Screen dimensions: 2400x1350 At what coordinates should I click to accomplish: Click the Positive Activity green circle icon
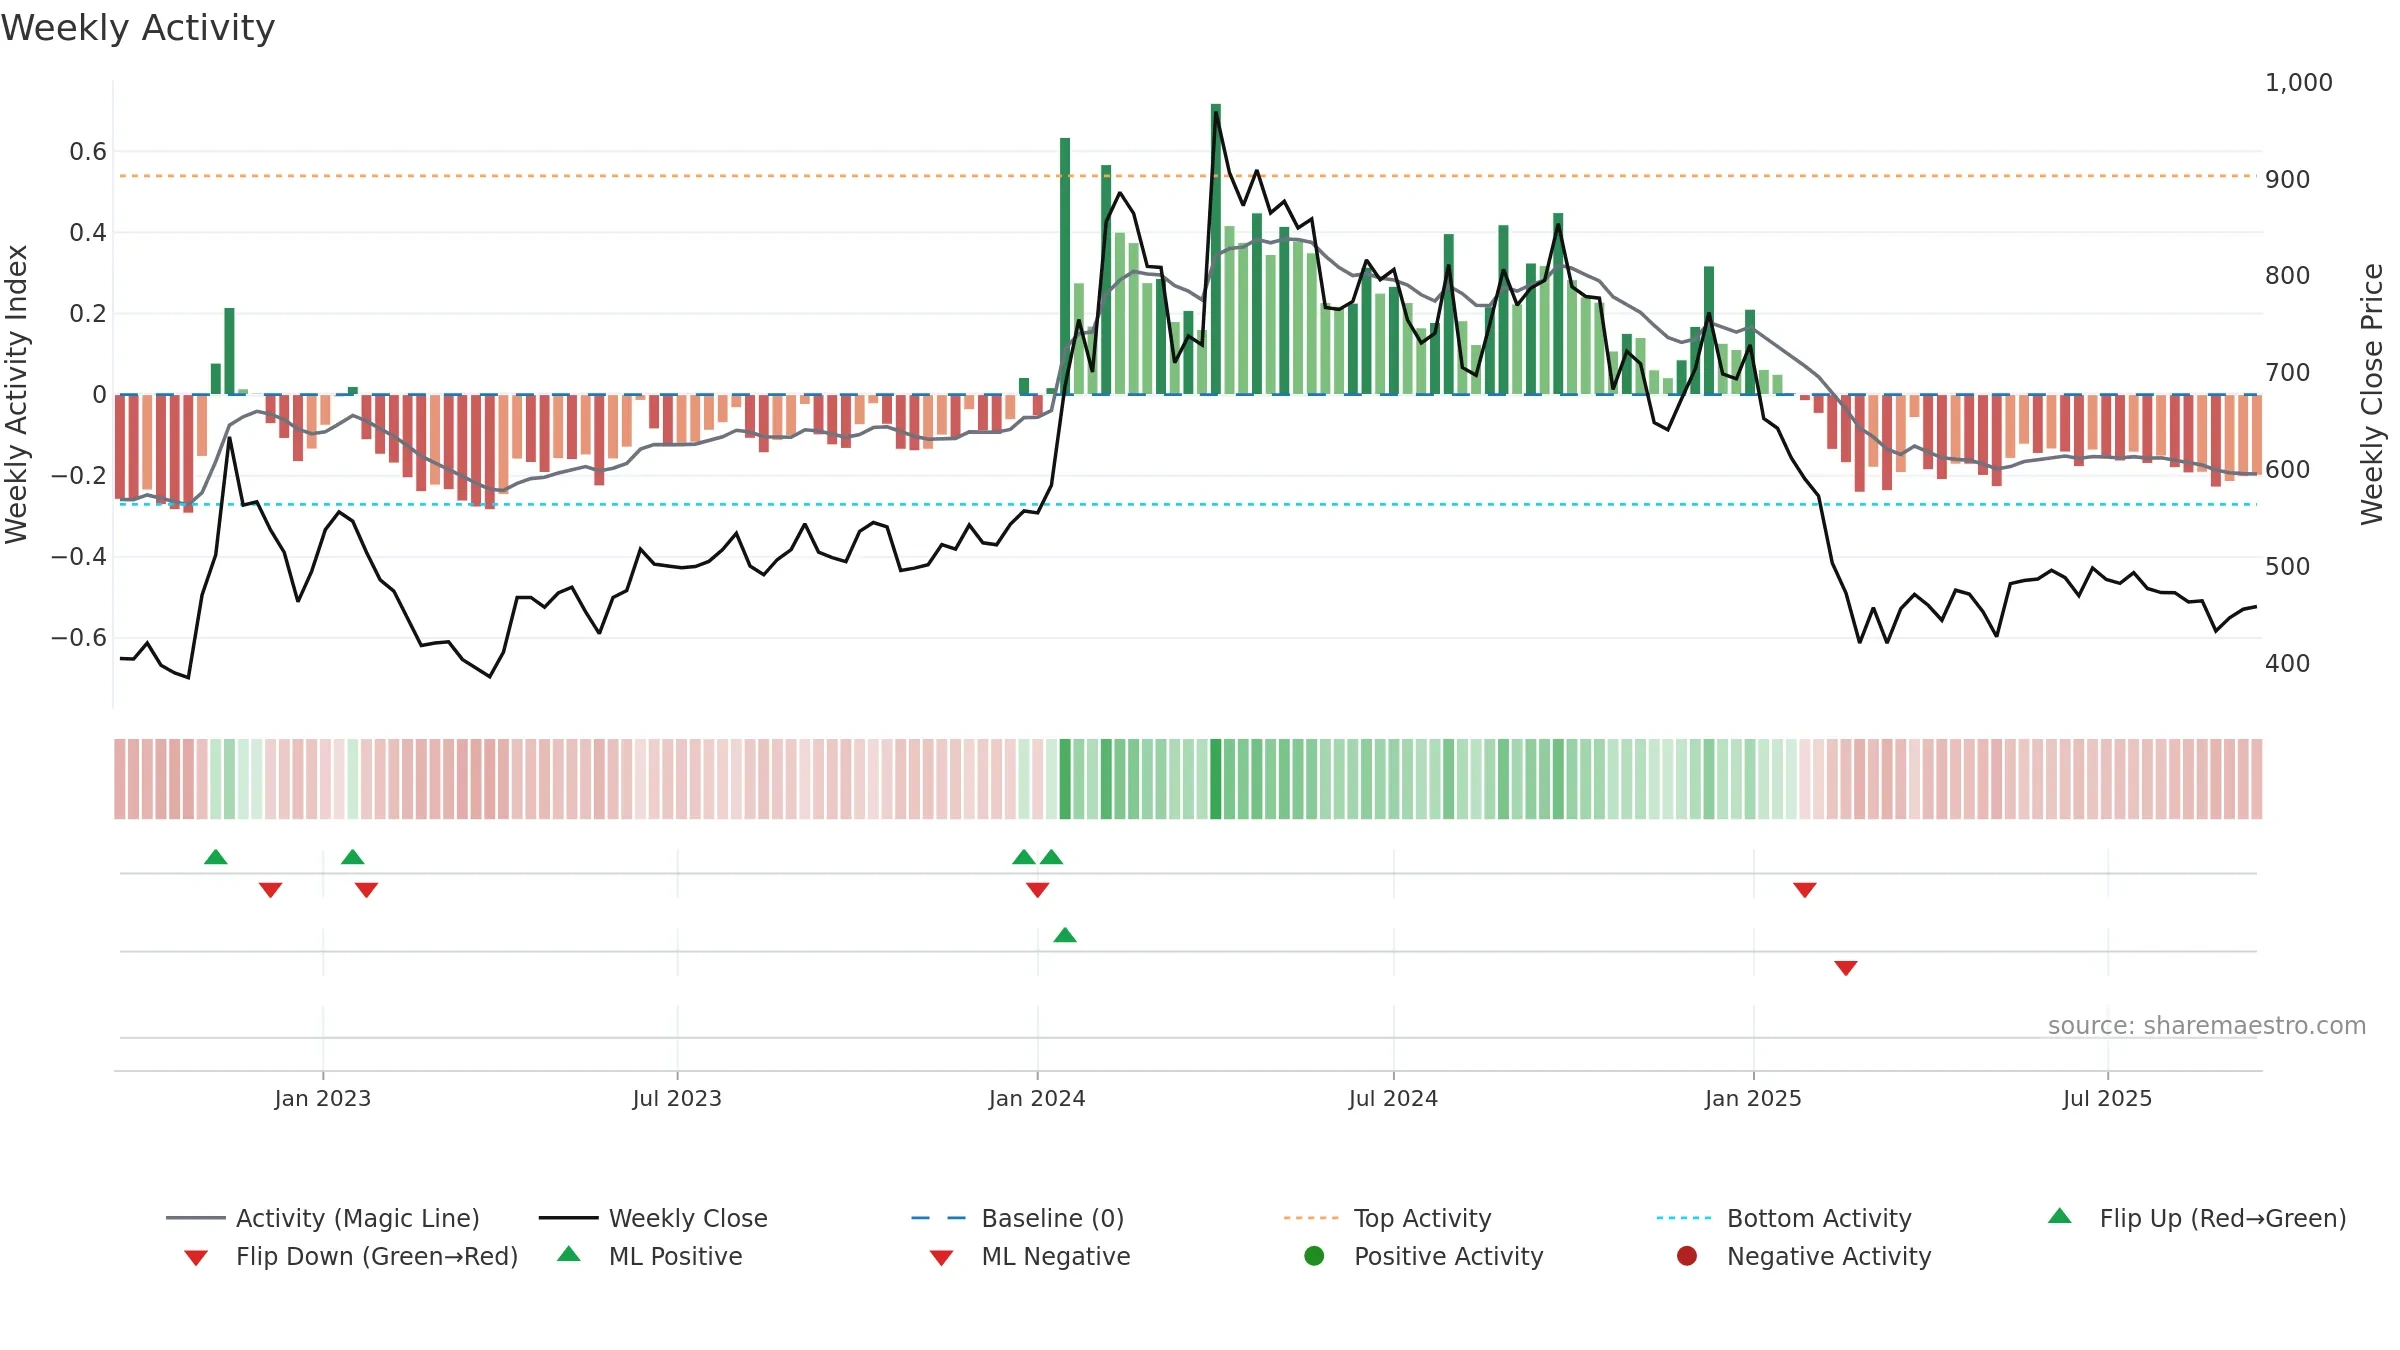point(1314,1256)
